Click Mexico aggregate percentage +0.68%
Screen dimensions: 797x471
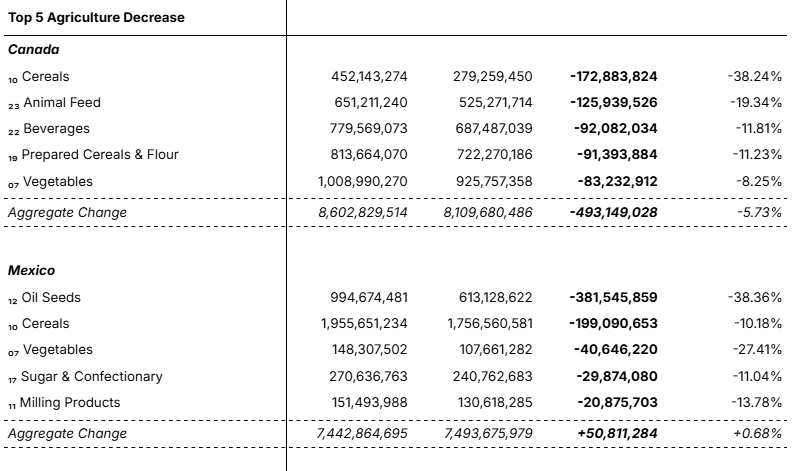coord(757,434)
